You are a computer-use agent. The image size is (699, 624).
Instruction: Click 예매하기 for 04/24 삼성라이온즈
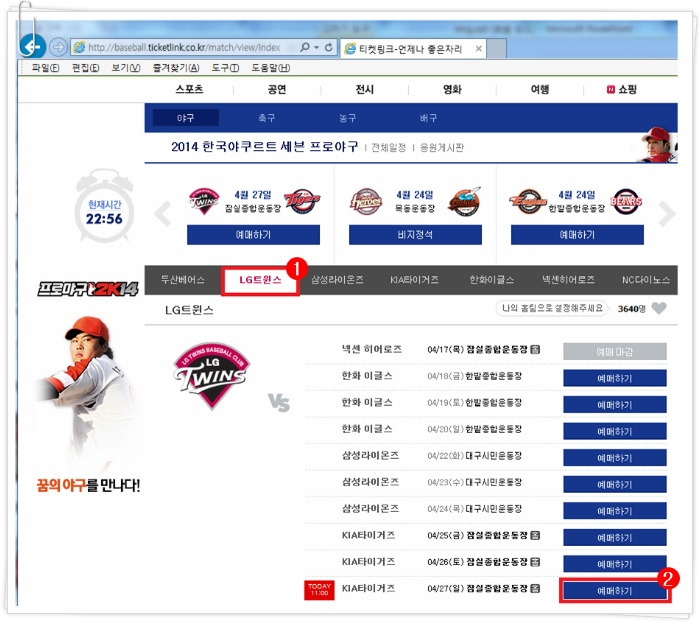pos(615,511)
